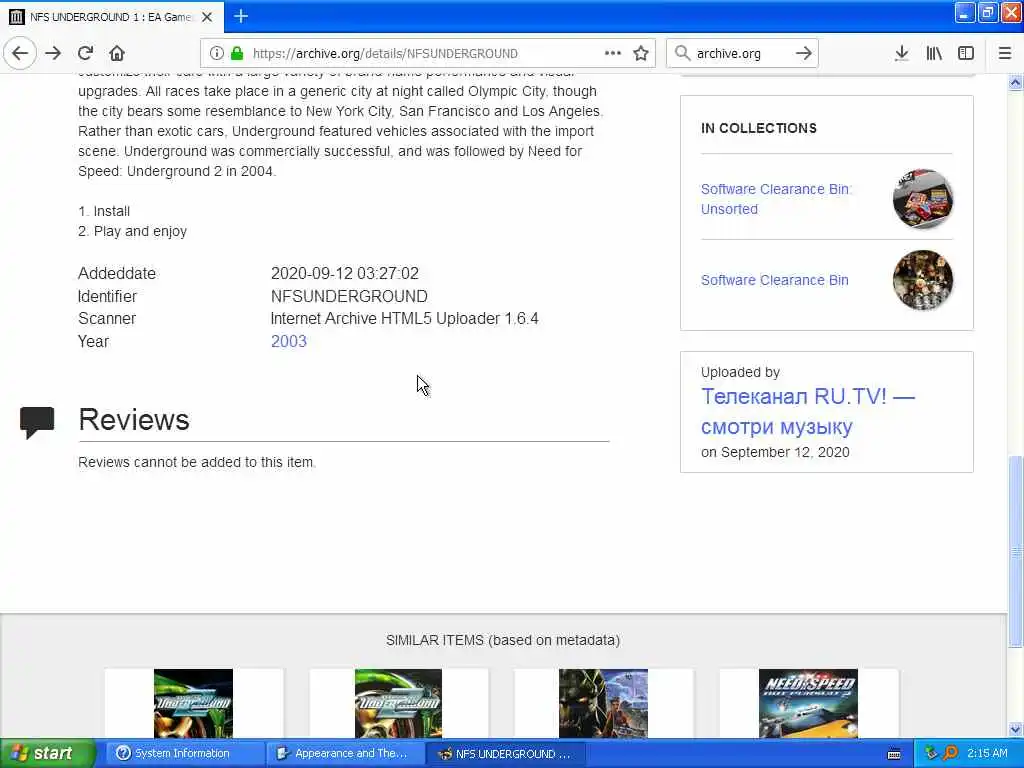
Task: Go forward to the next page
Action: [54, 53]
